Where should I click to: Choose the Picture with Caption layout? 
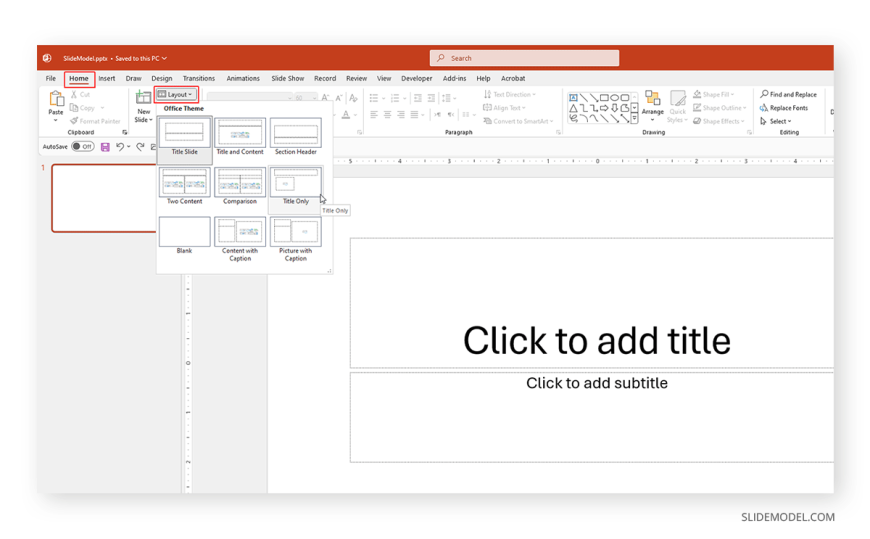(x=296, y=239)
